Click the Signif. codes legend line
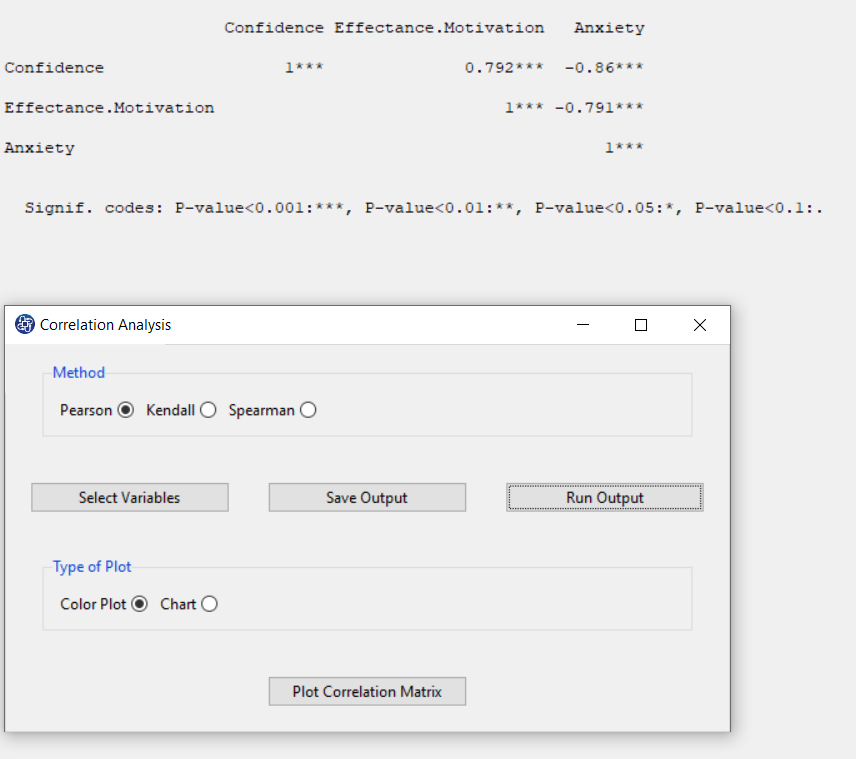The height and width of the screenshot is (759, 856). 424,208
